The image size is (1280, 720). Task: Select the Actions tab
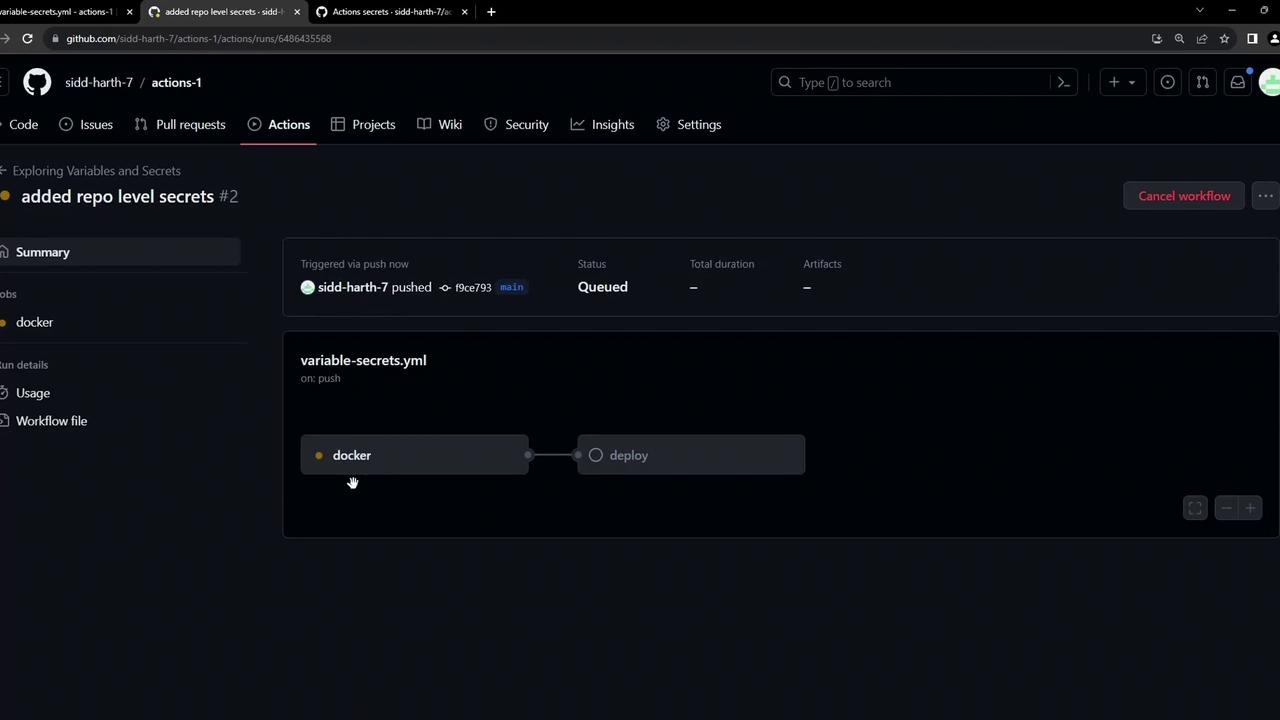click(279, 125)
